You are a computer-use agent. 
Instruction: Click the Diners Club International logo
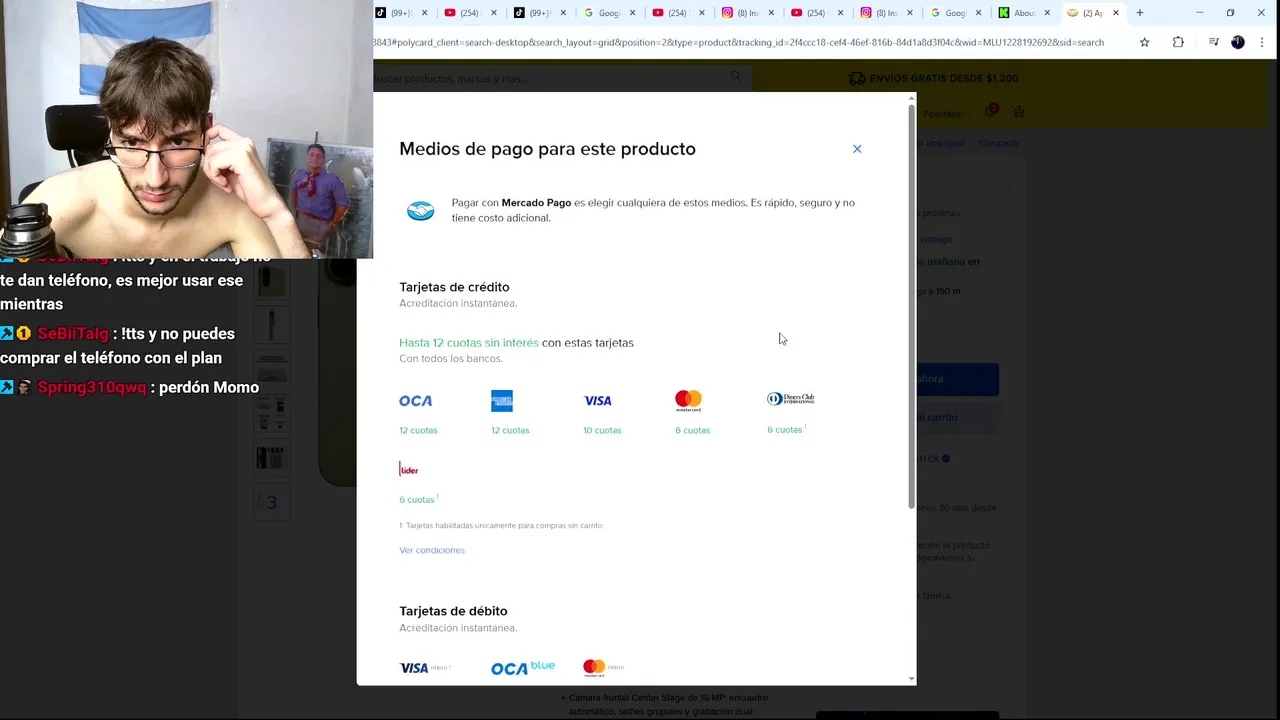[x=791, y=399]
